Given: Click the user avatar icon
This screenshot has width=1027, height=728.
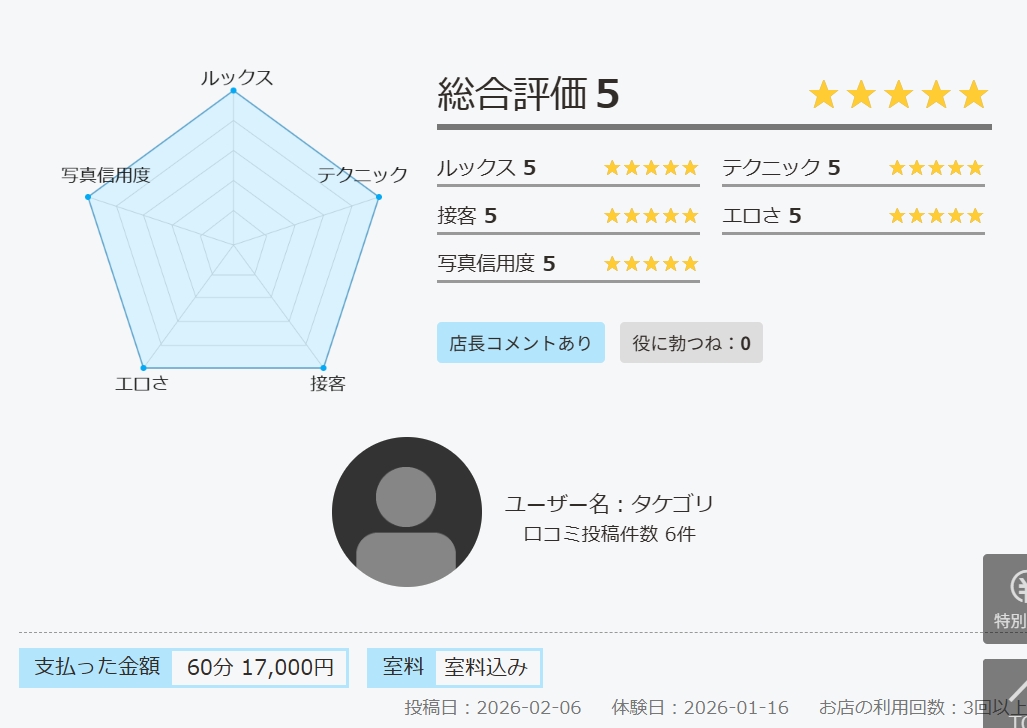Looking at the screenshot, I should tap(406, 512).
